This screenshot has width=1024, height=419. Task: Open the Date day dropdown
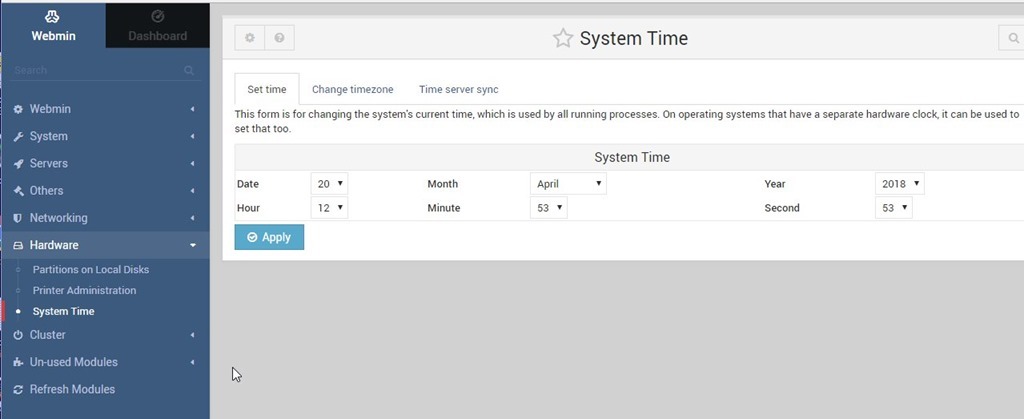point(330,184)
